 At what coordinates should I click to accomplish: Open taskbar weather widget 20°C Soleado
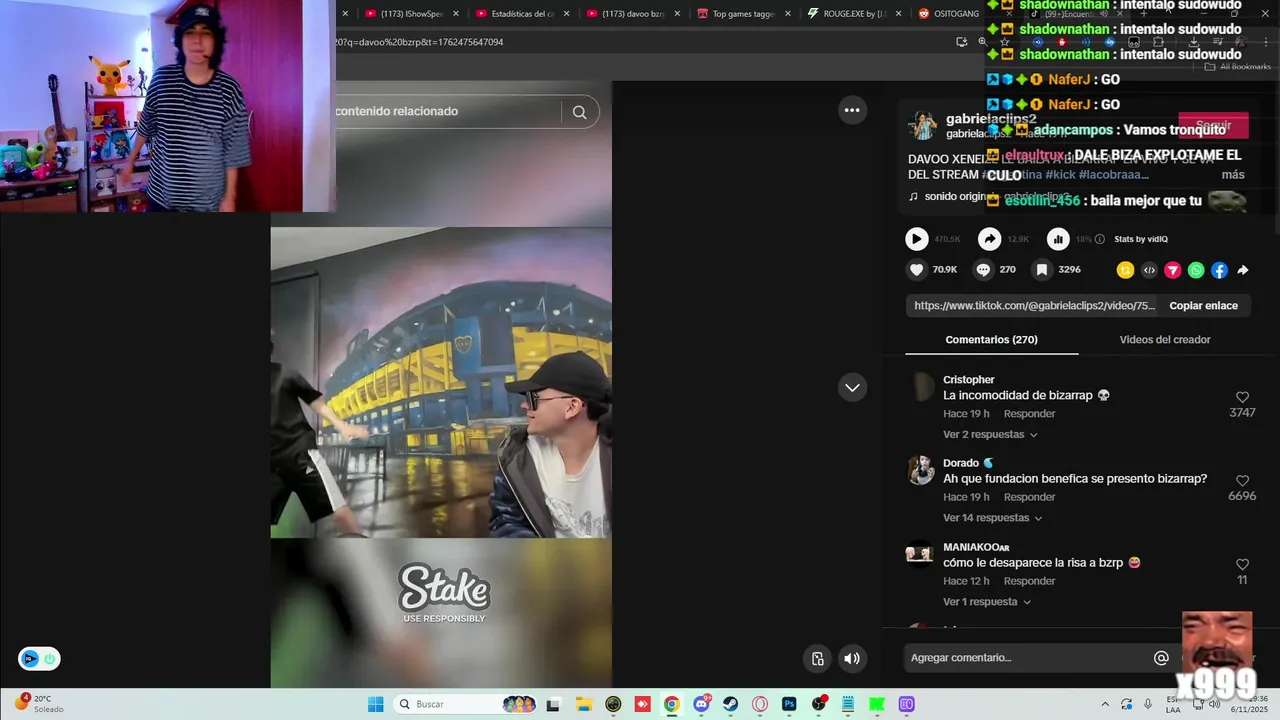39,704
